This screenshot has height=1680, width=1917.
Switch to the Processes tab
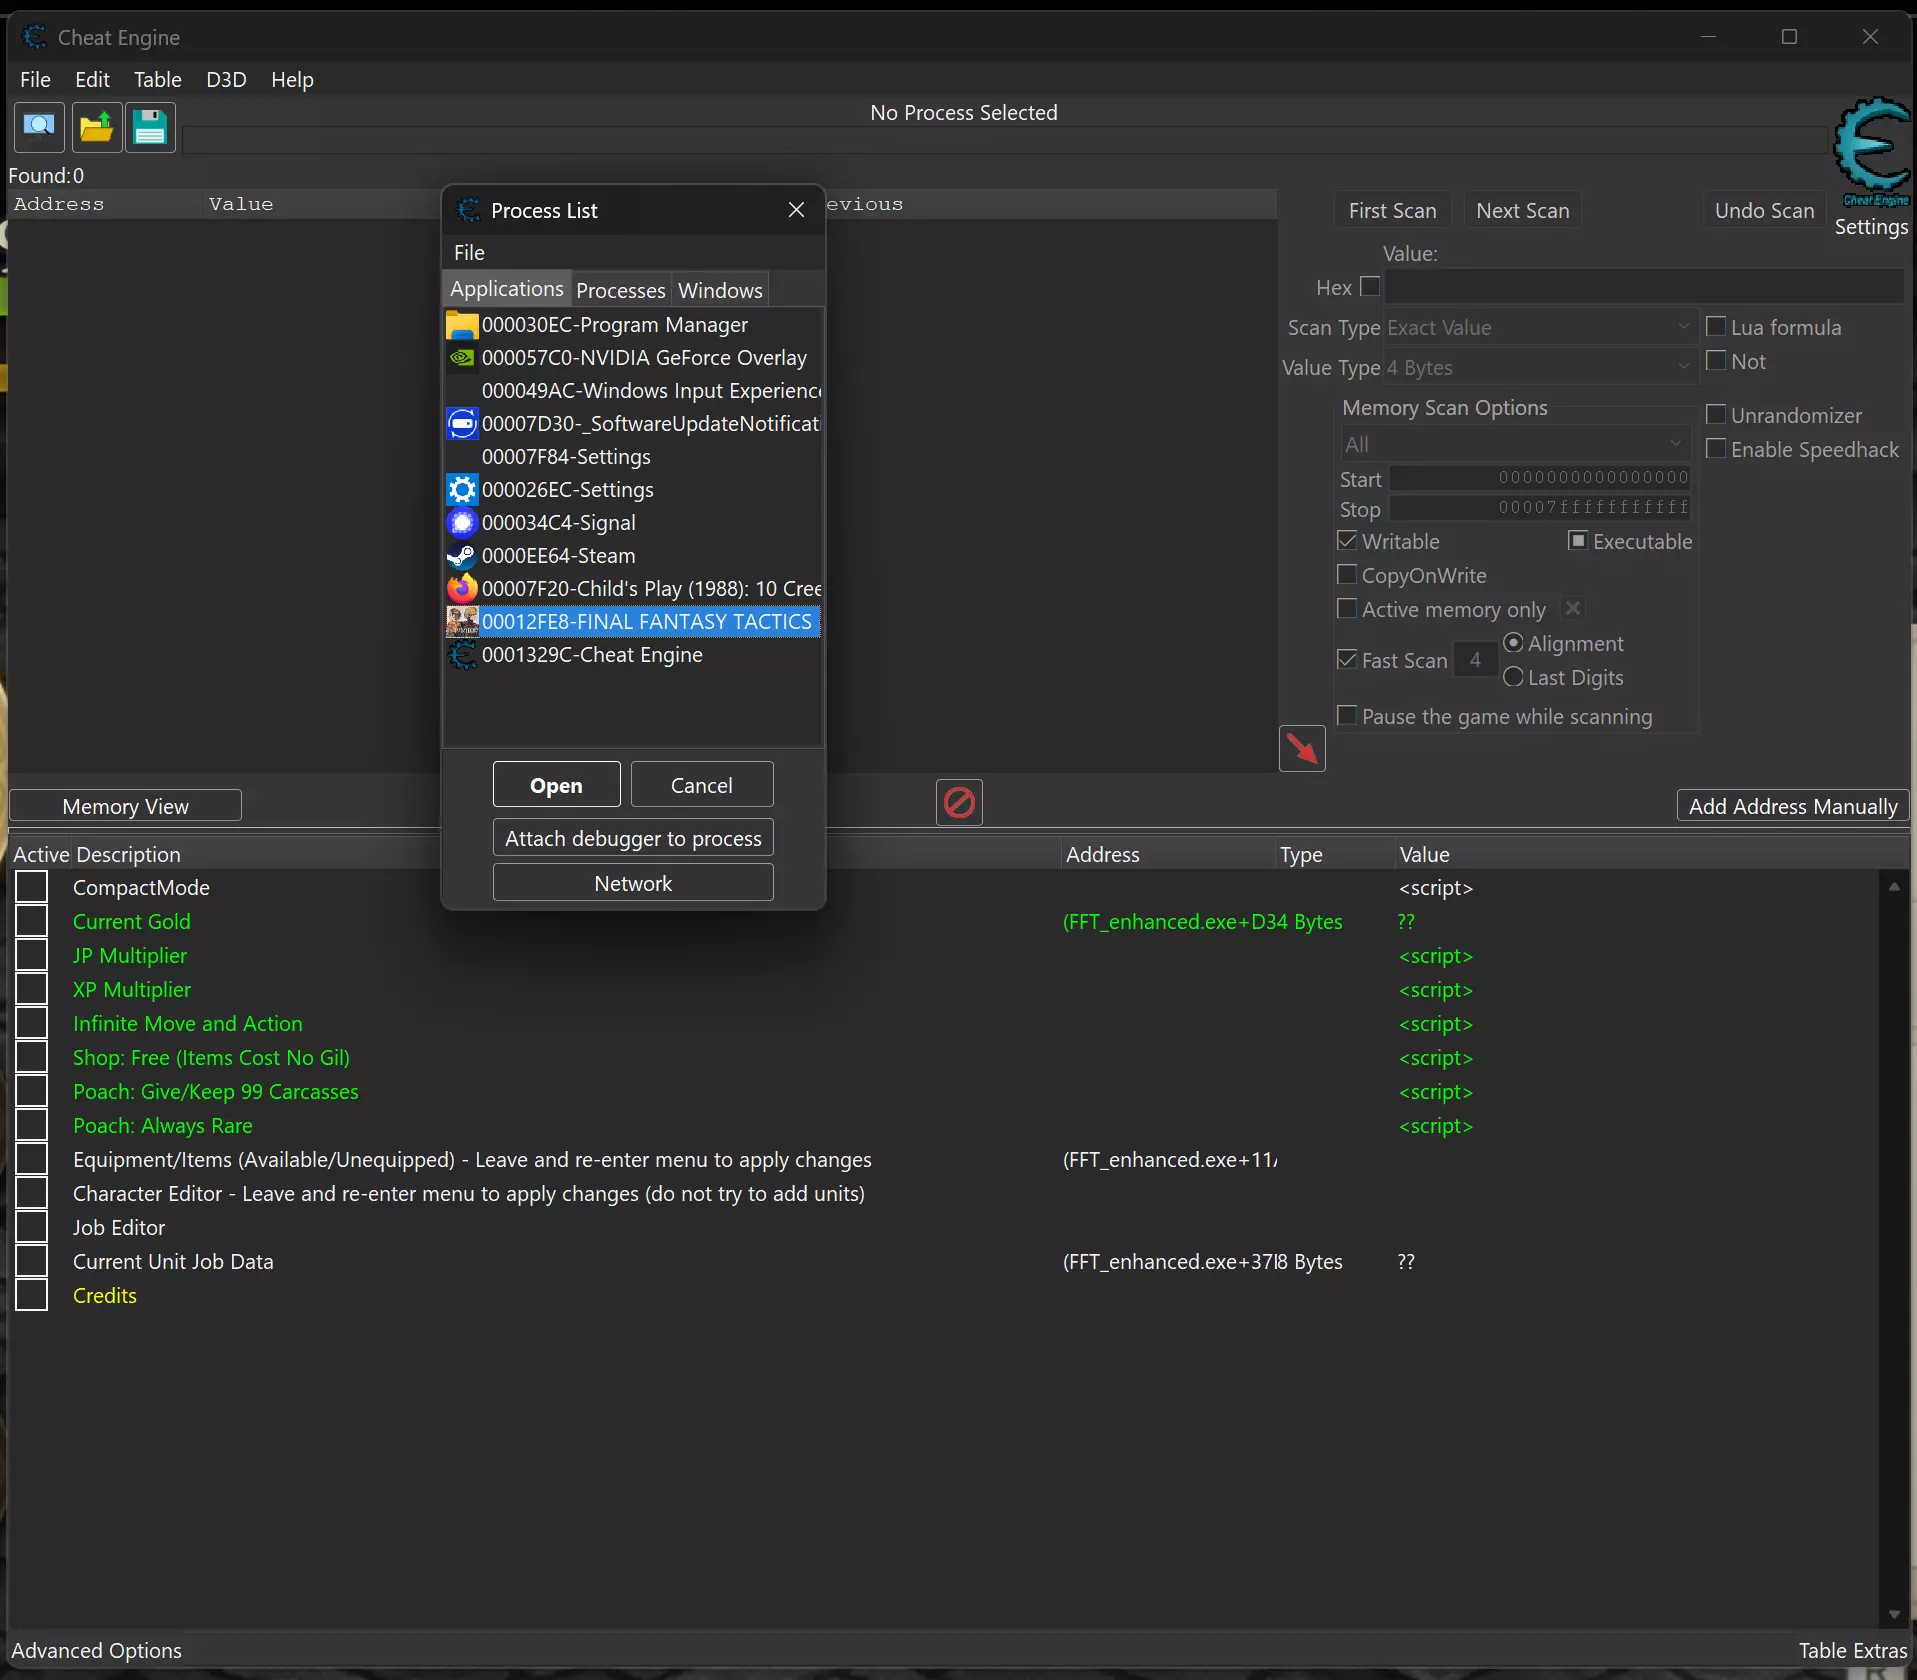point(620,290)
